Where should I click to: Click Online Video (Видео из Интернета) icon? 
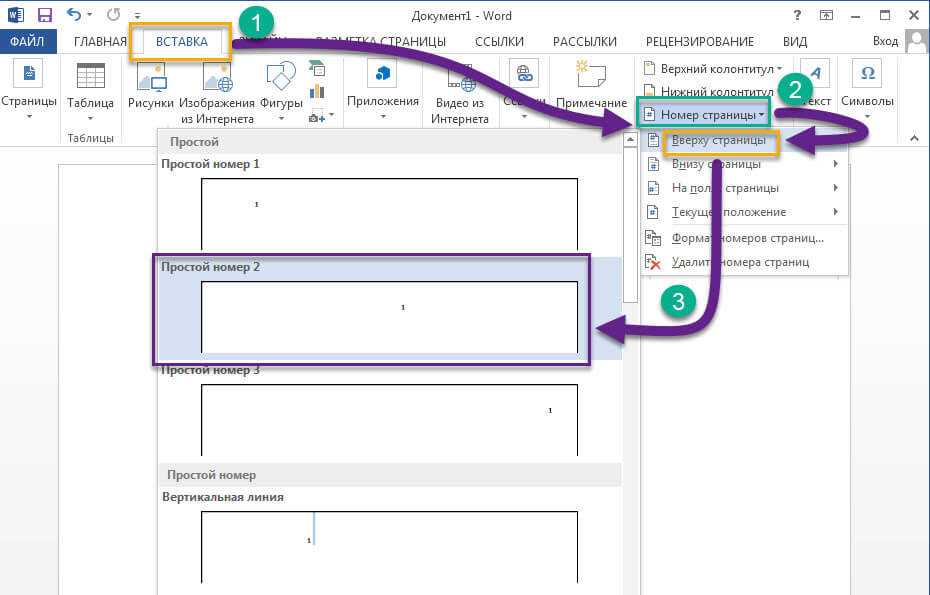tap(459, 77)
